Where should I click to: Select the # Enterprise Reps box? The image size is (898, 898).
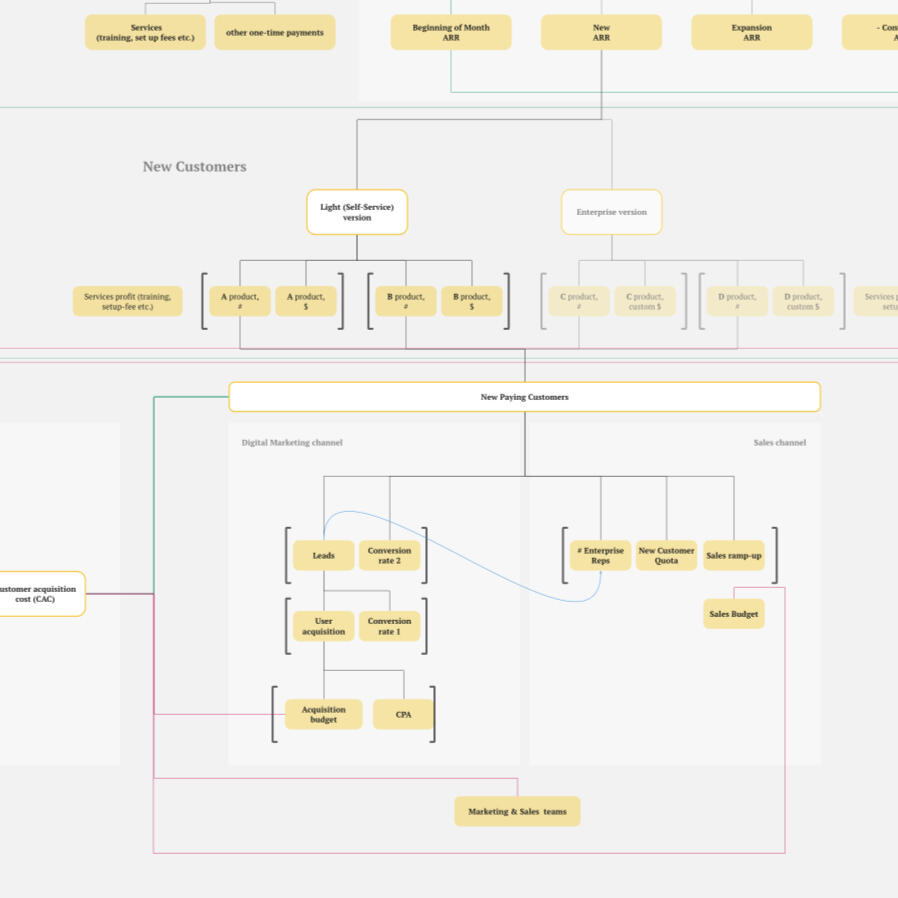pyautogui.click(x=600, y=555)
